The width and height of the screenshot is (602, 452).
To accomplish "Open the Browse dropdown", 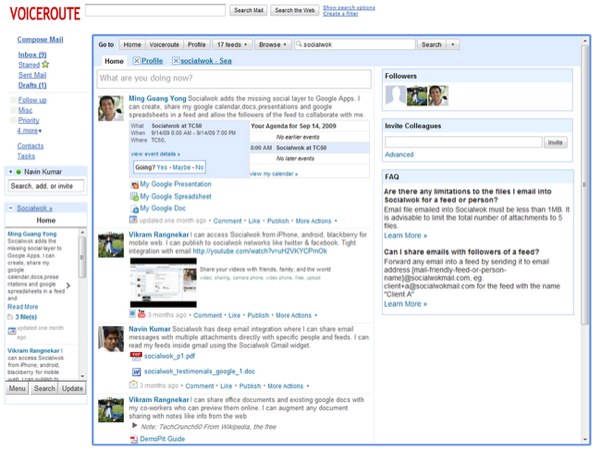I will tap(273, 45).
